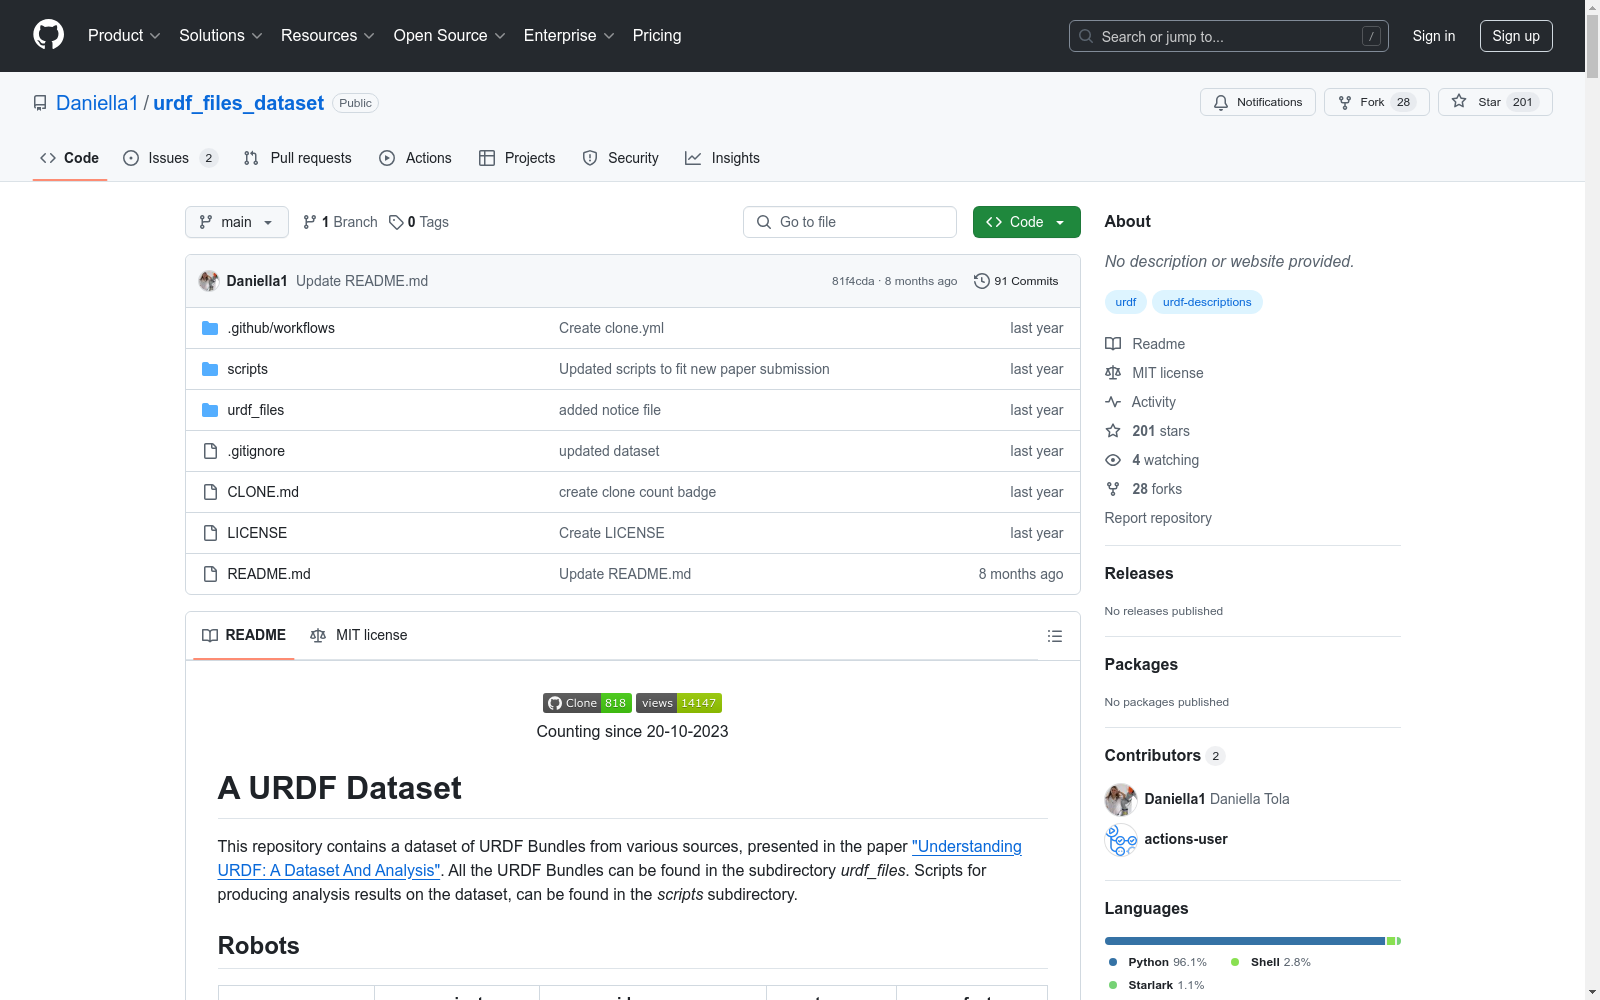1600x1000 pixels.
Task: Click the Report repository link
Action: pos(1158,518)
